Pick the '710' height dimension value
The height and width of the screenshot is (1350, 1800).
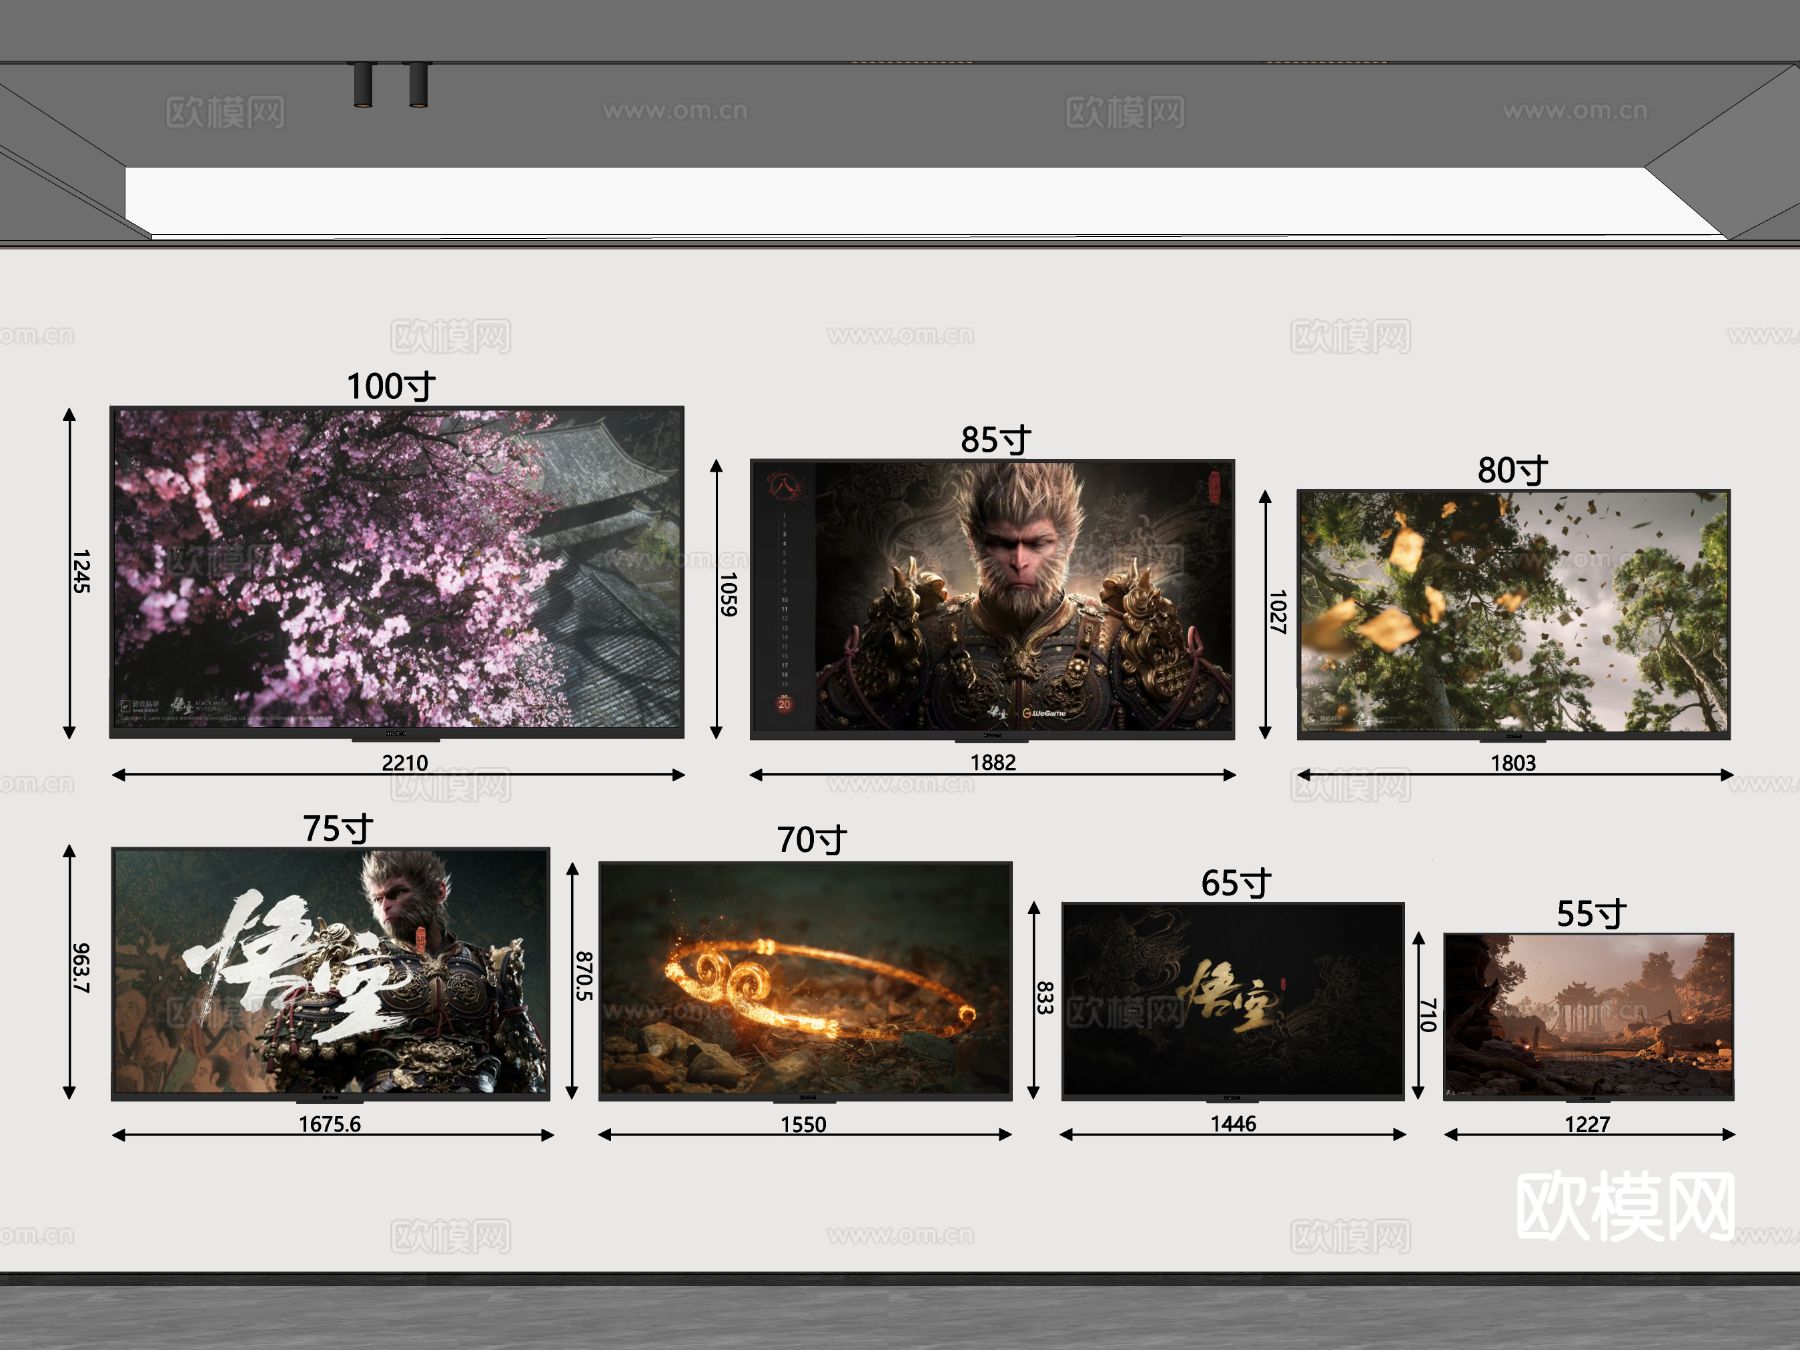tap(1428, 1015)
